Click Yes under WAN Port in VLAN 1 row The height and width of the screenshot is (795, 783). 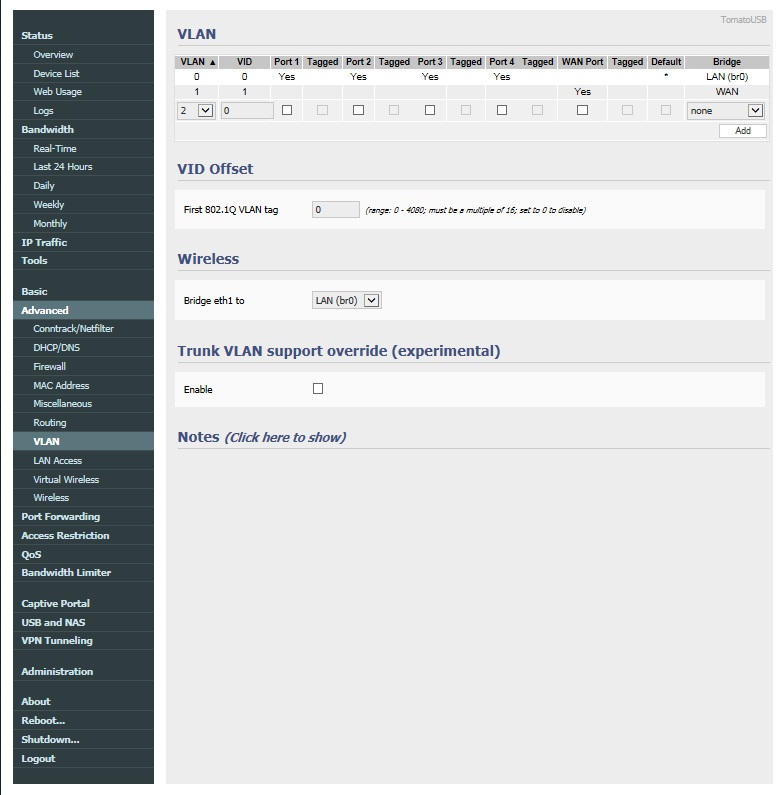[582, 92]
